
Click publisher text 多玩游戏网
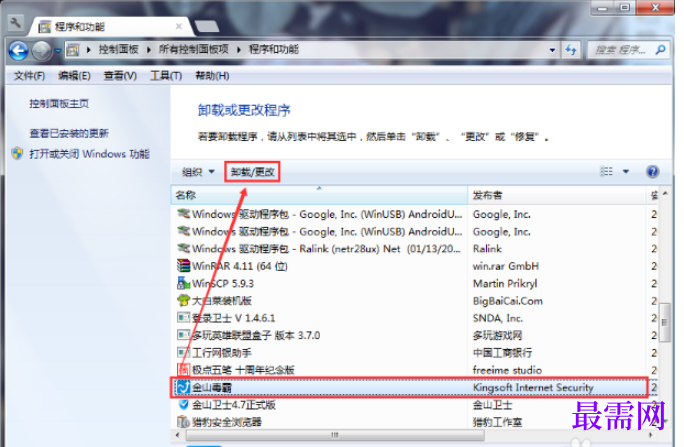click(497, 335)
